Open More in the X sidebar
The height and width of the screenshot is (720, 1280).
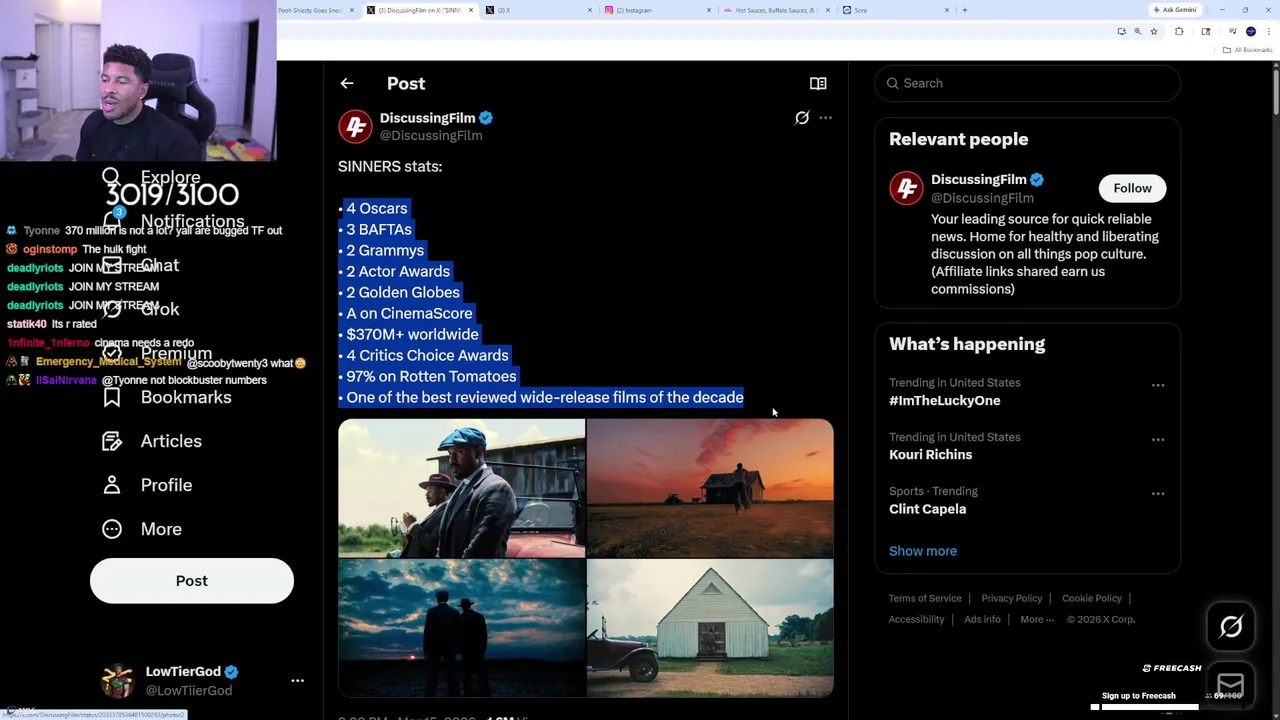142,529
